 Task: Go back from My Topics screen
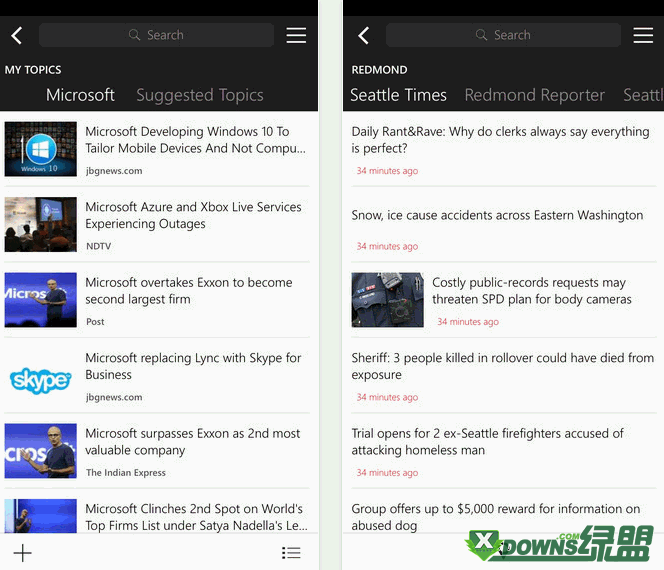(17, 36)
